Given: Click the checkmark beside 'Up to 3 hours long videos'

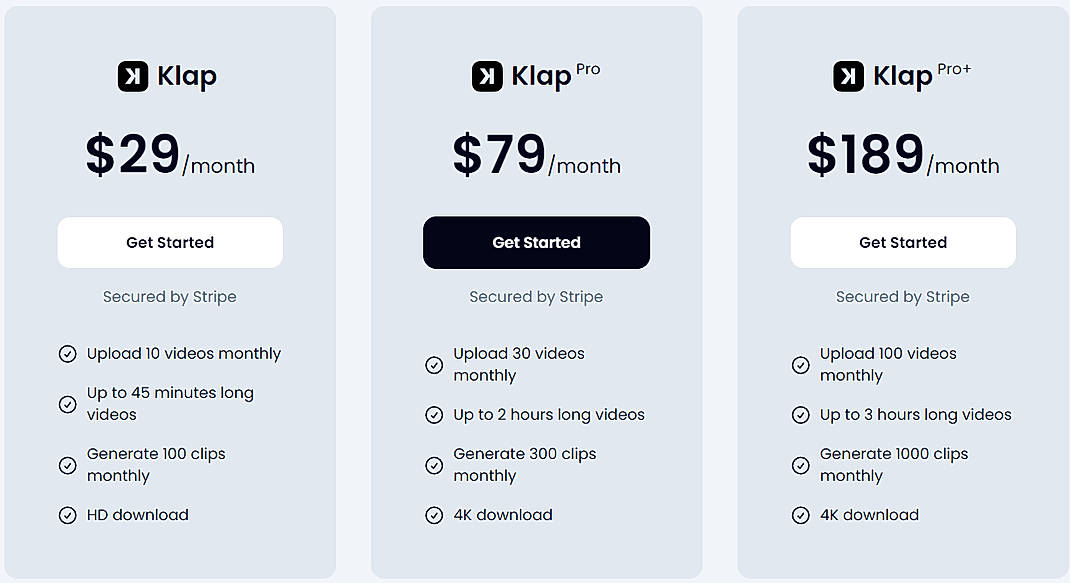Looking at the screenshot, I should (x=800, y=414).
